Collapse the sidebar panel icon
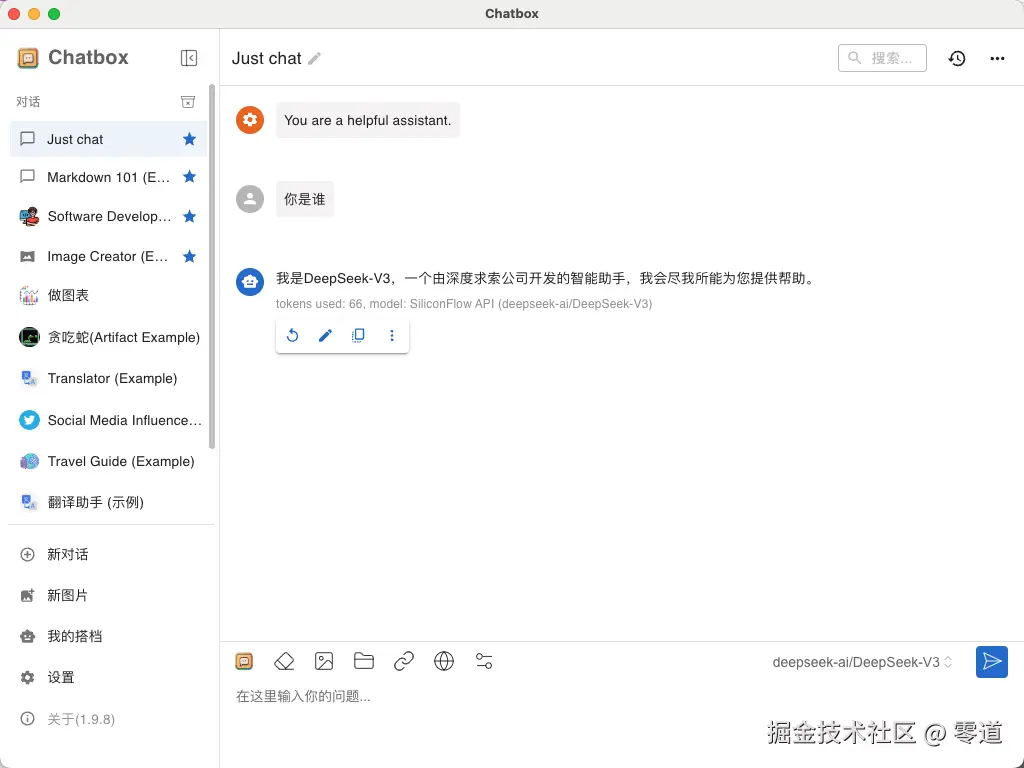Viewport: 1024px width, 768px height. [189, 58]
